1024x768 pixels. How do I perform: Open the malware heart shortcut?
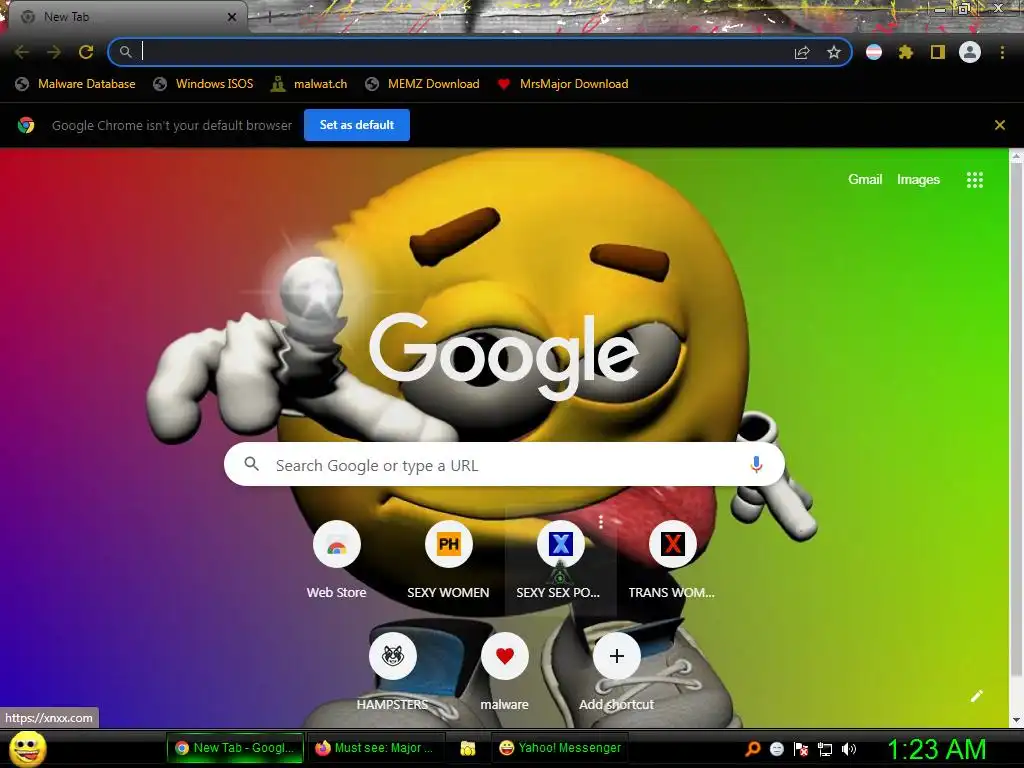[x=504, y=672]
